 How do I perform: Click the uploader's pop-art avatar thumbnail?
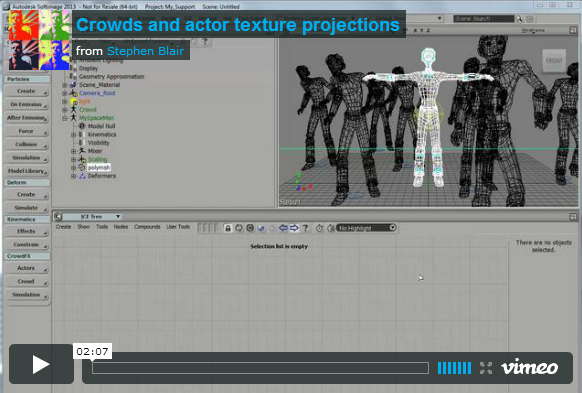click(39, 40)
